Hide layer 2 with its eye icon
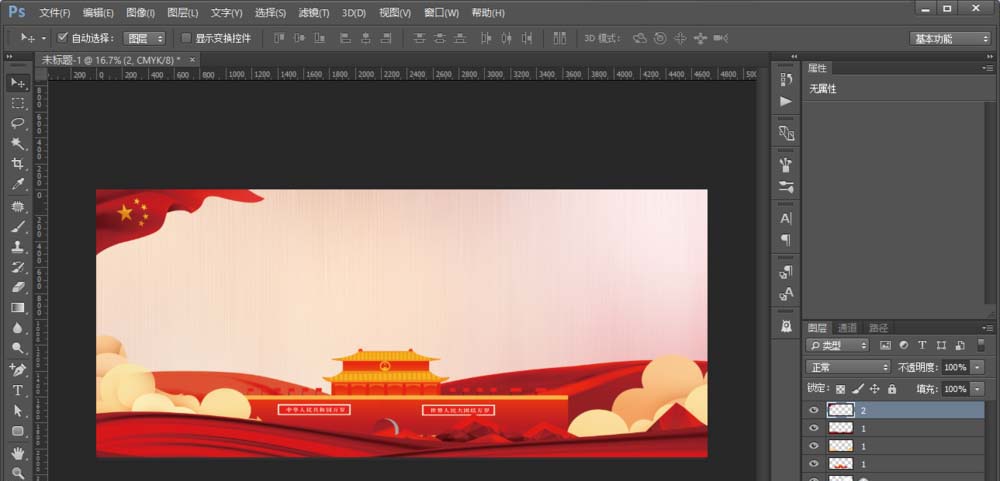1000x481 pixels. tap(813, 410)
